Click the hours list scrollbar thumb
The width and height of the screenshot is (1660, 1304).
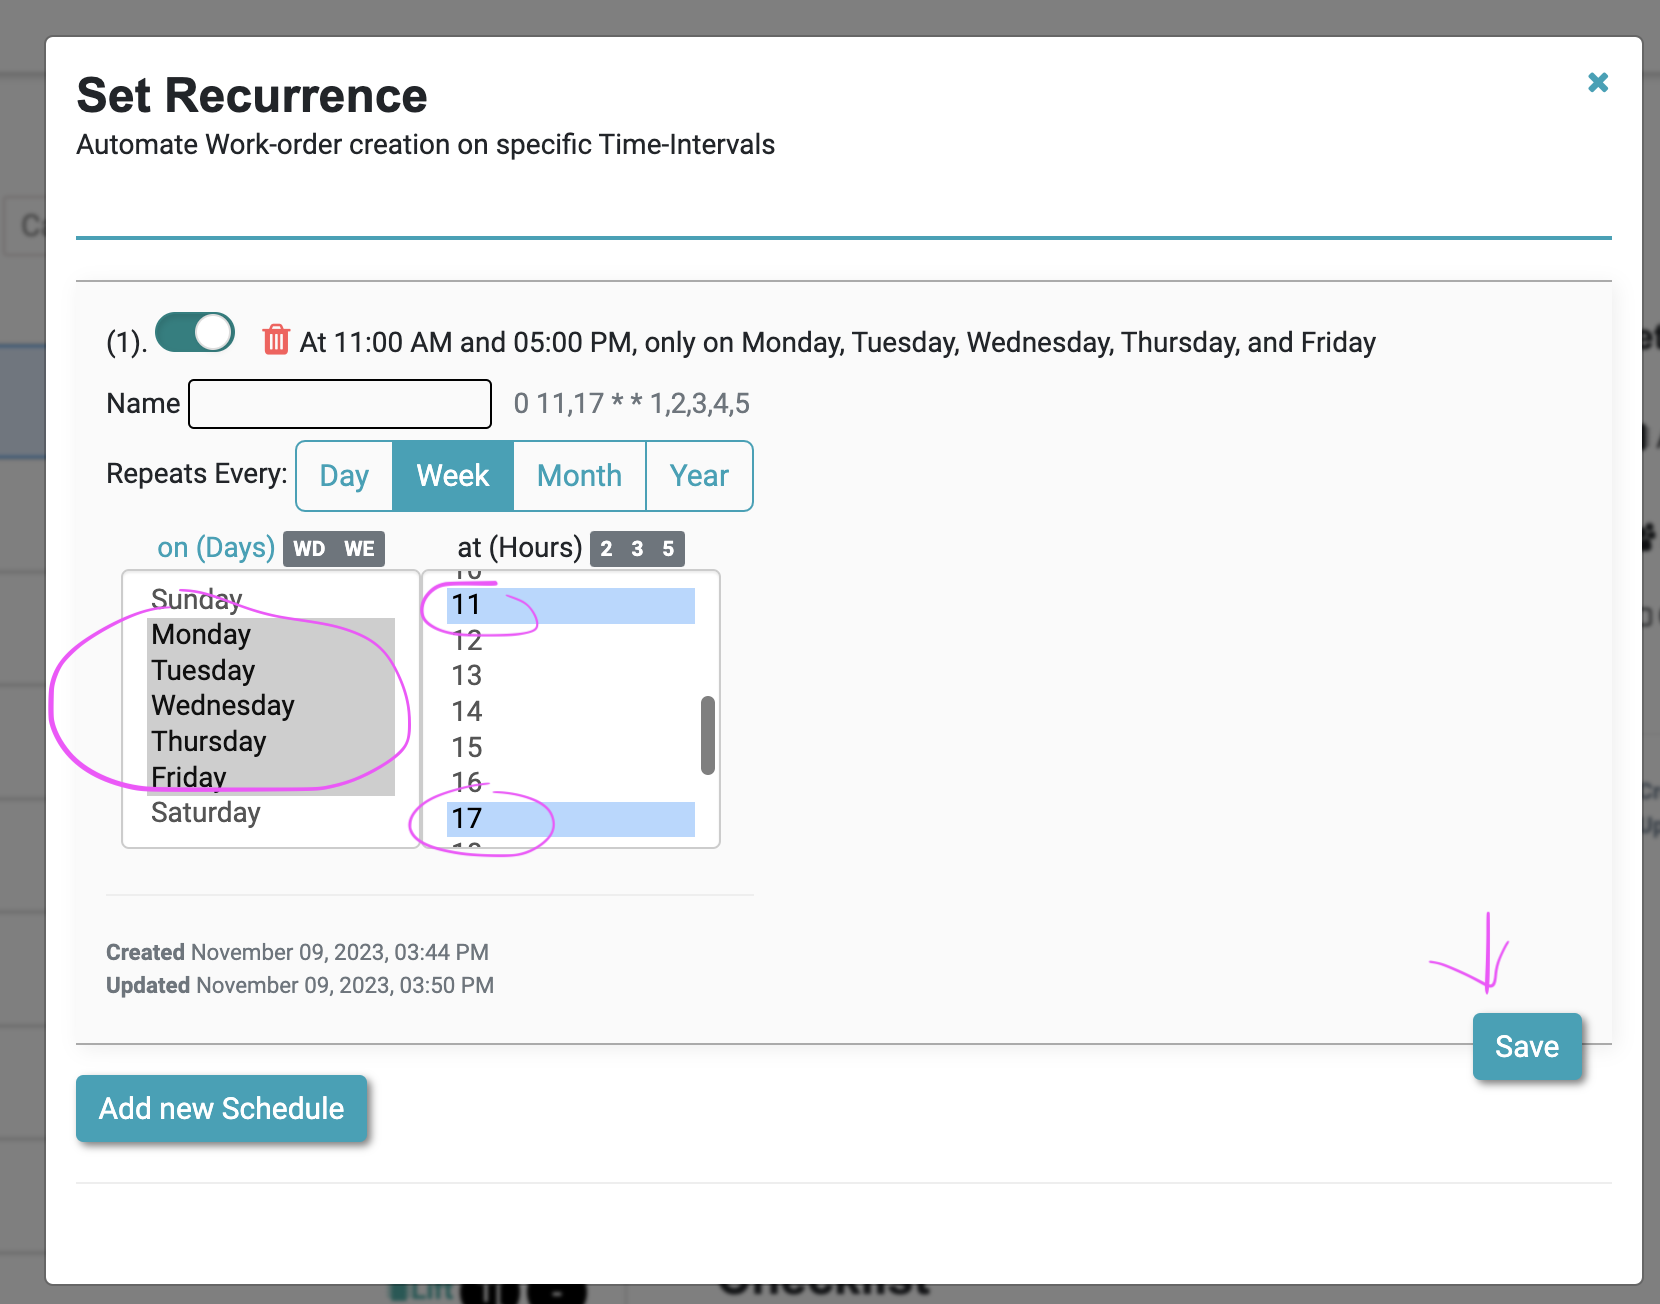coord(708,735)
